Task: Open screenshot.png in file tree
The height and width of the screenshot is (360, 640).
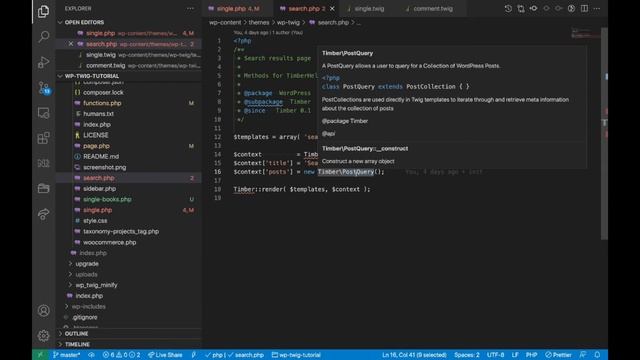Action: [x=104, y=167]
